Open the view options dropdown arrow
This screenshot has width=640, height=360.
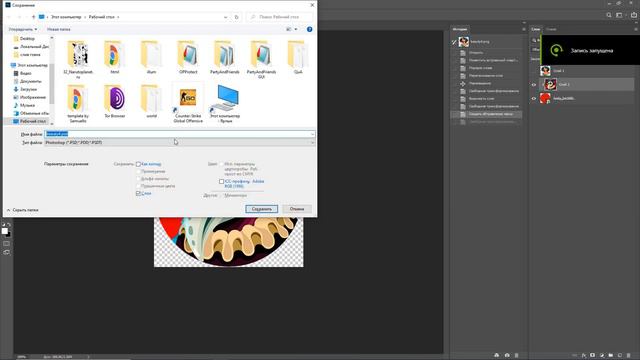click(x=296, y=29)
